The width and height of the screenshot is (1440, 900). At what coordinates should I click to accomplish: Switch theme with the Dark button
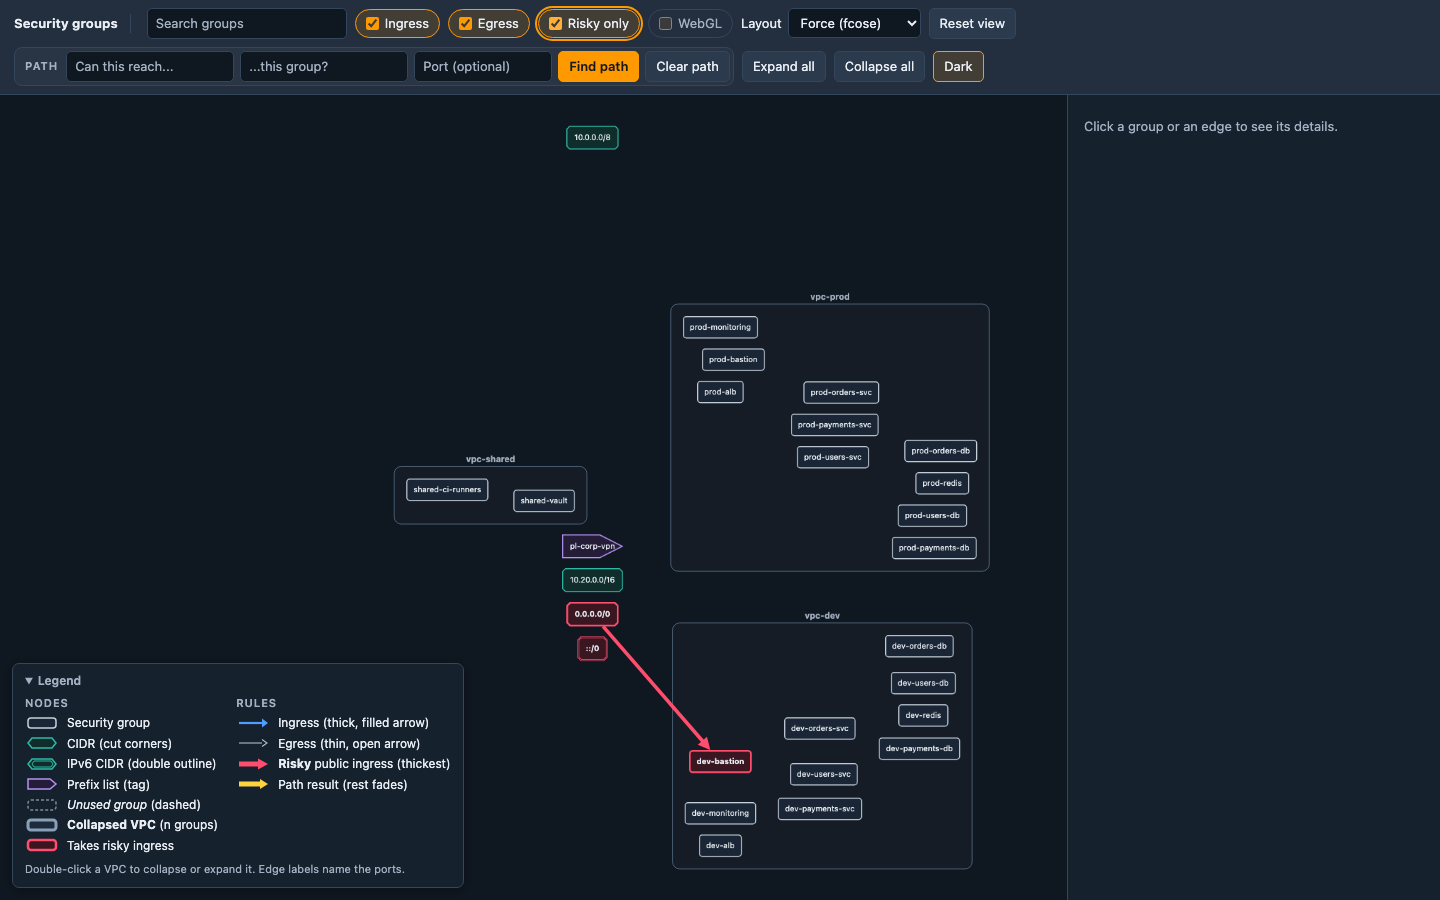point(958,66)
